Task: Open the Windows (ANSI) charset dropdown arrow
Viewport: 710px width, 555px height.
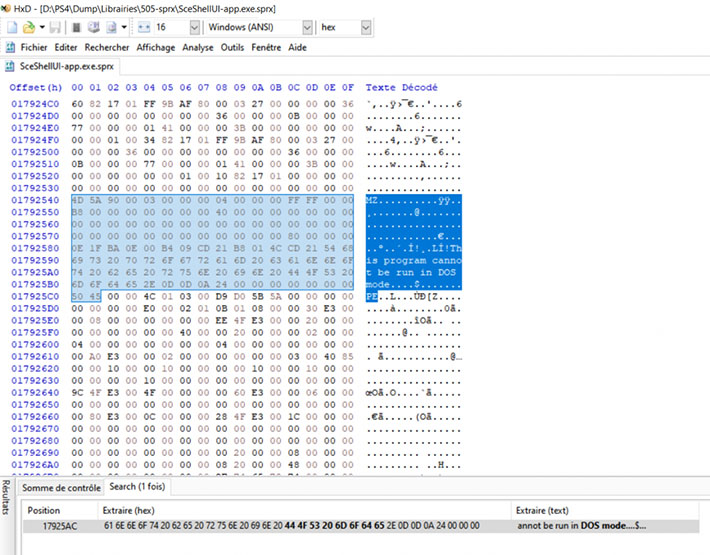Action: (x=307, y=28)
